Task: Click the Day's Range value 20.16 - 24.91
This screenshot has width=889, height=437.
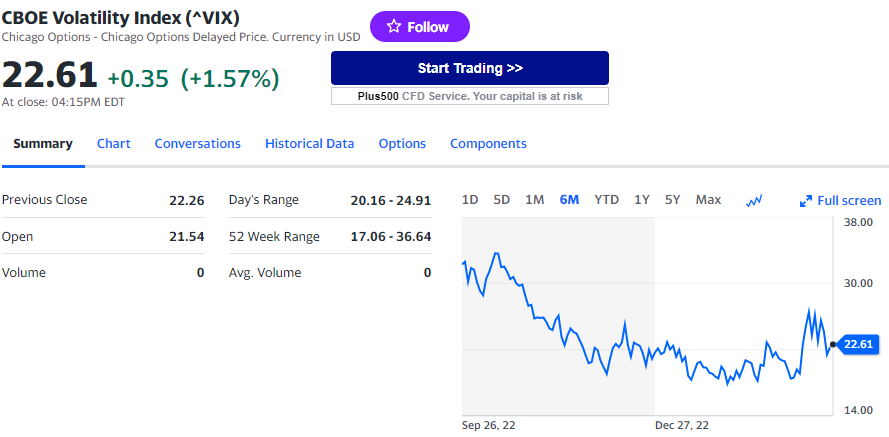Action: tap(391, 200)
